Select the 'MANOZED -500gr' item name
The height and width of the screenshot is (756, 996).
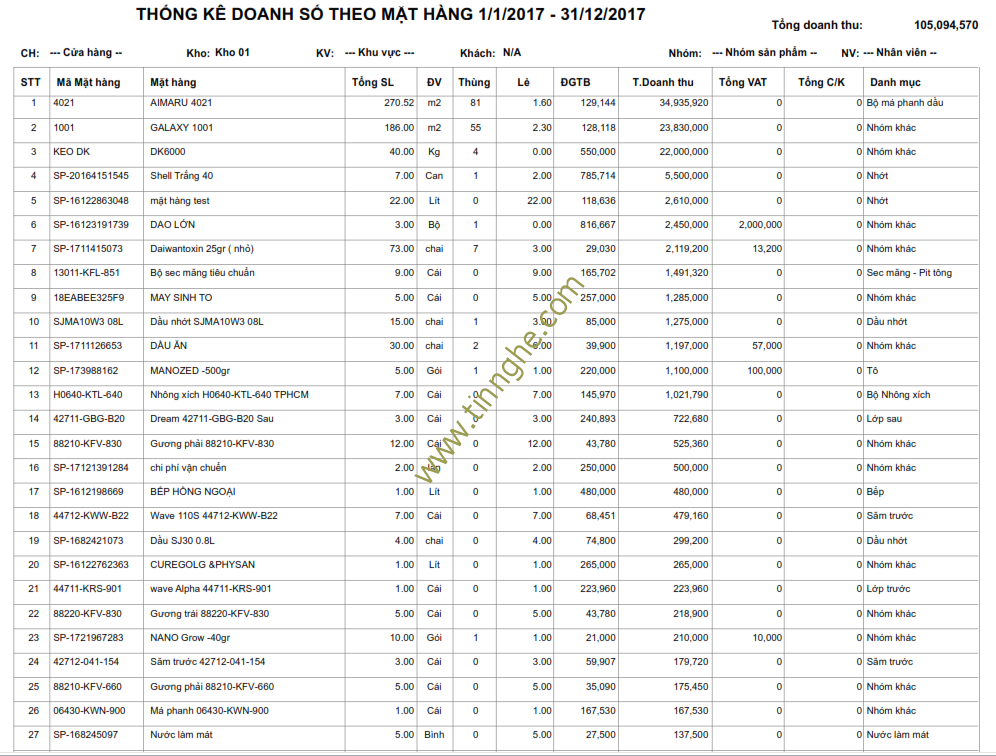[x=190, y=371]
